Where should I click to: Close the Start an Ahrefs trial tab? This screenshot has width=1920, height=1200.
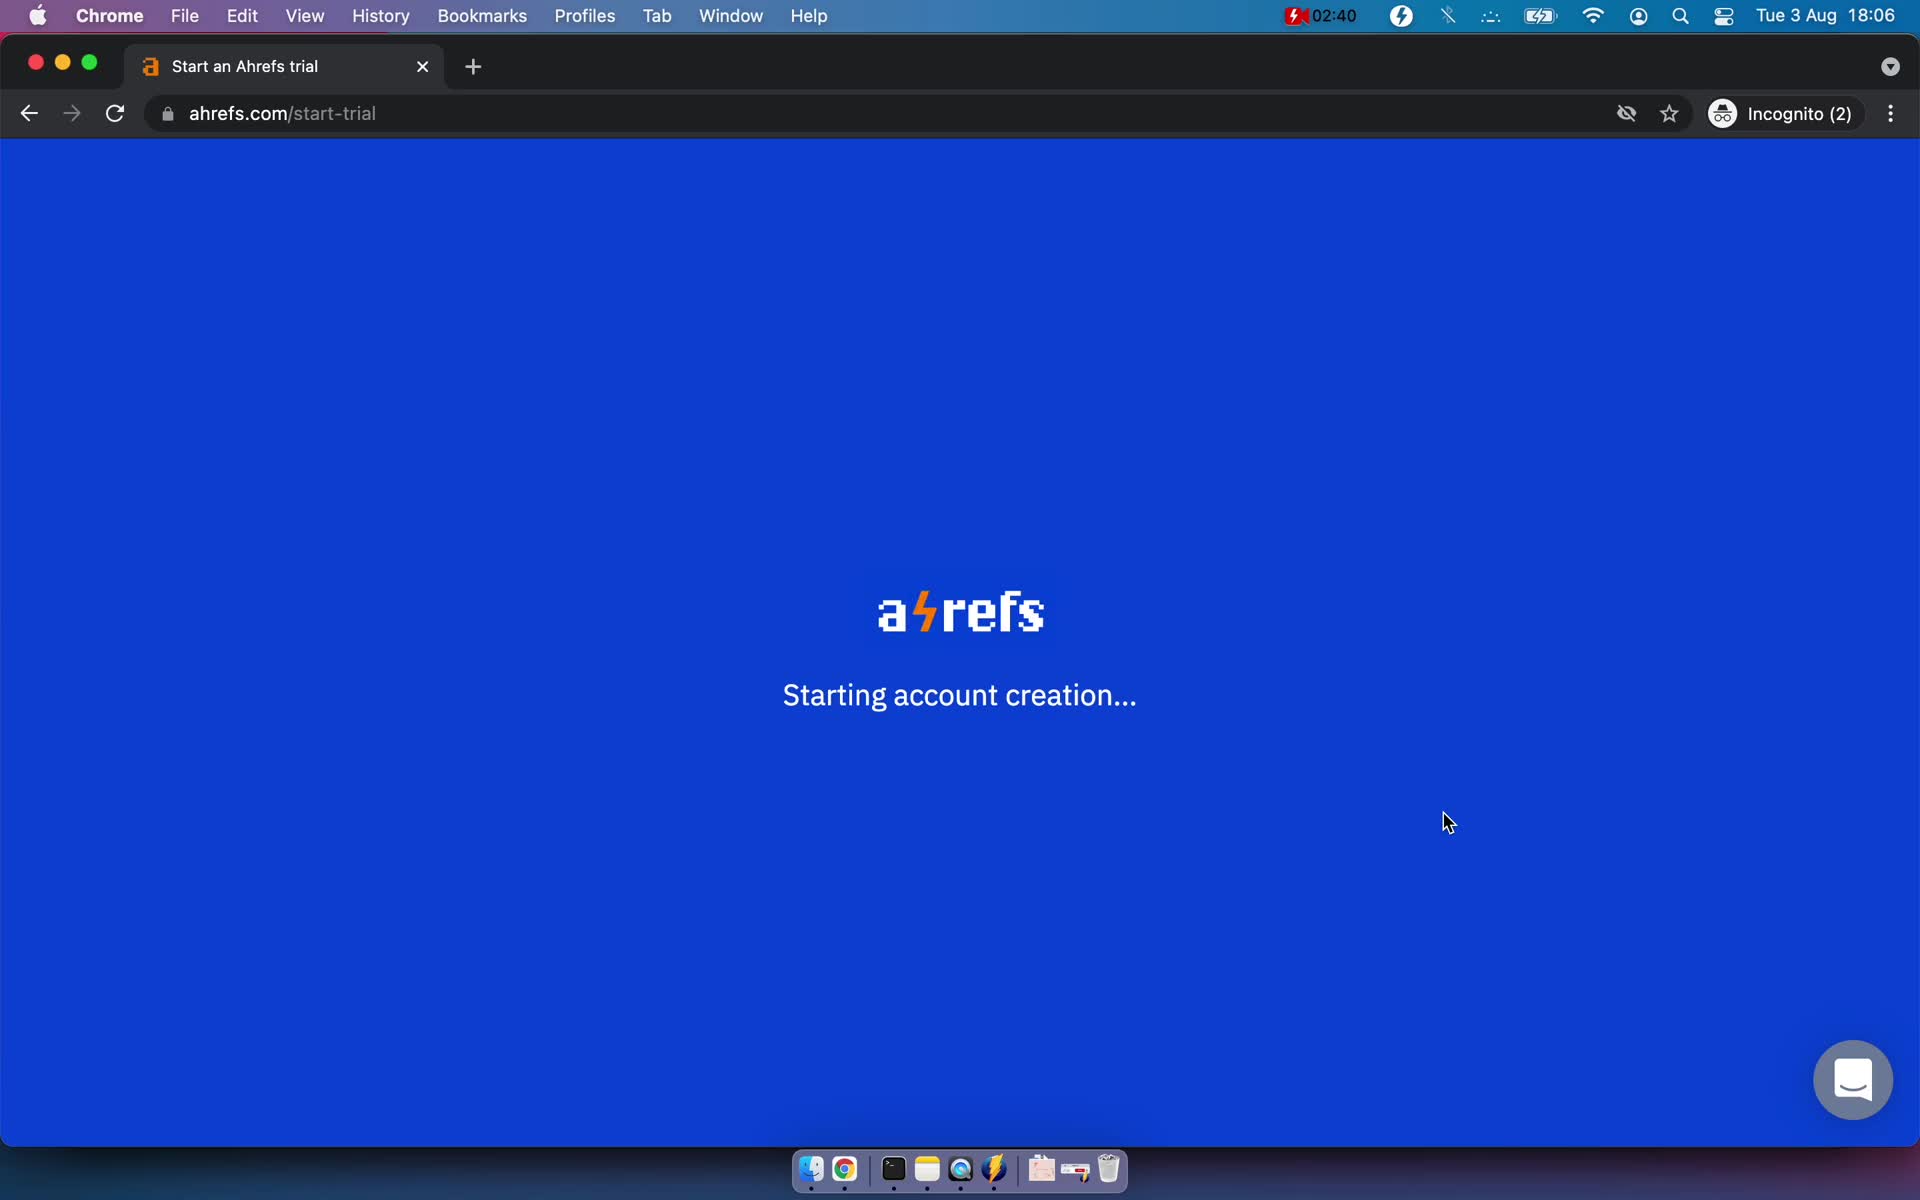tap(422, 67)
